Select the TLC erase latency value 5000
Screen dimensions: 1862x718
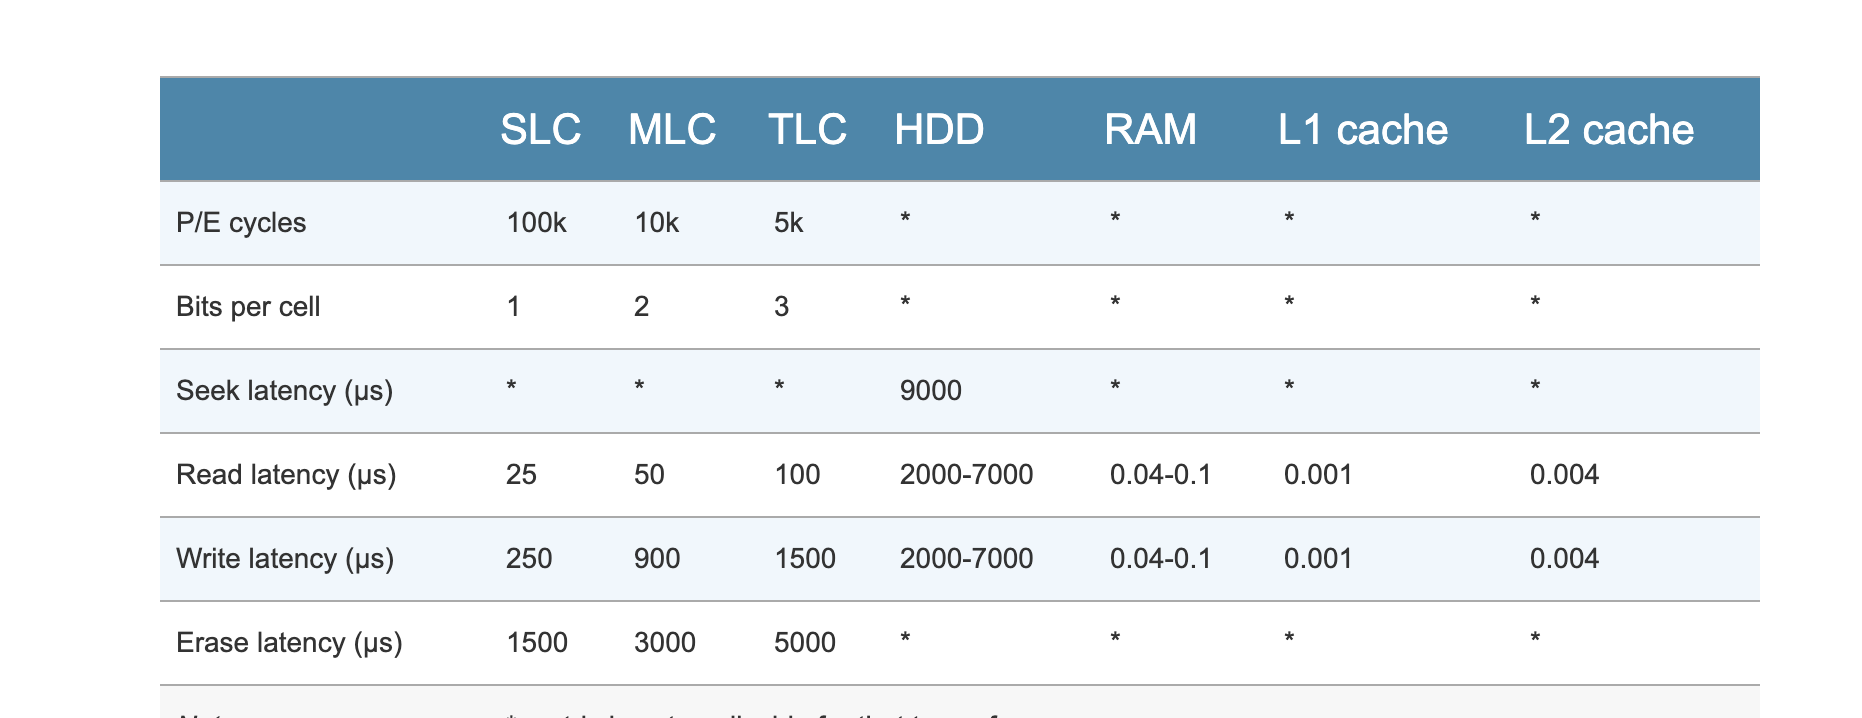pyautogui.click(x=804, y=642)
